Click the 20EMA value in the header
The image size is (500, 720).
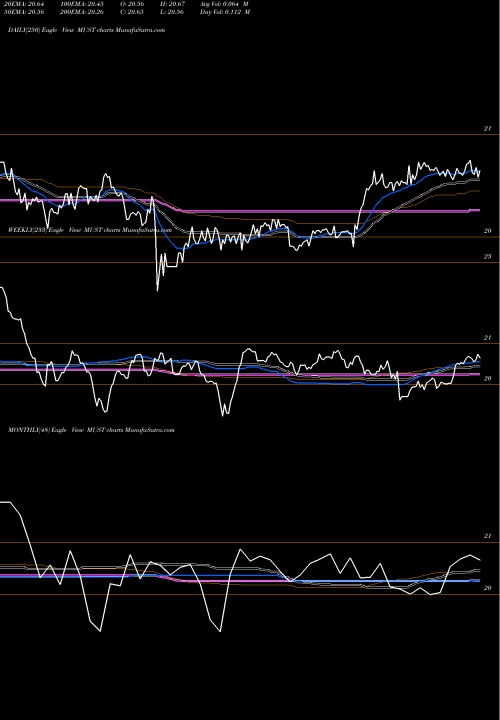tap(22, 4)
